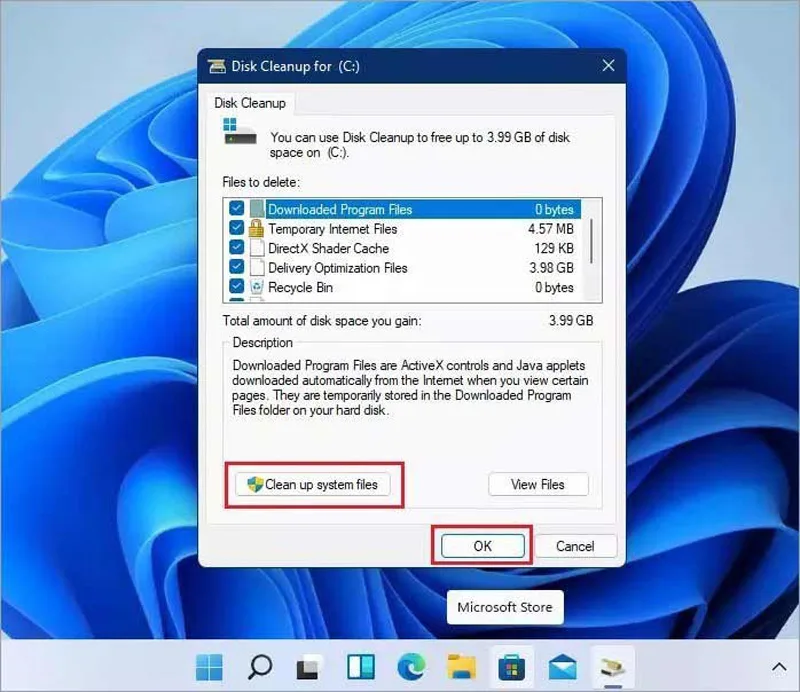The height and width of the screenshot is (692, 800).
Task: Uncheck Delivery Optimization Files
Action: tap(236, 266)
